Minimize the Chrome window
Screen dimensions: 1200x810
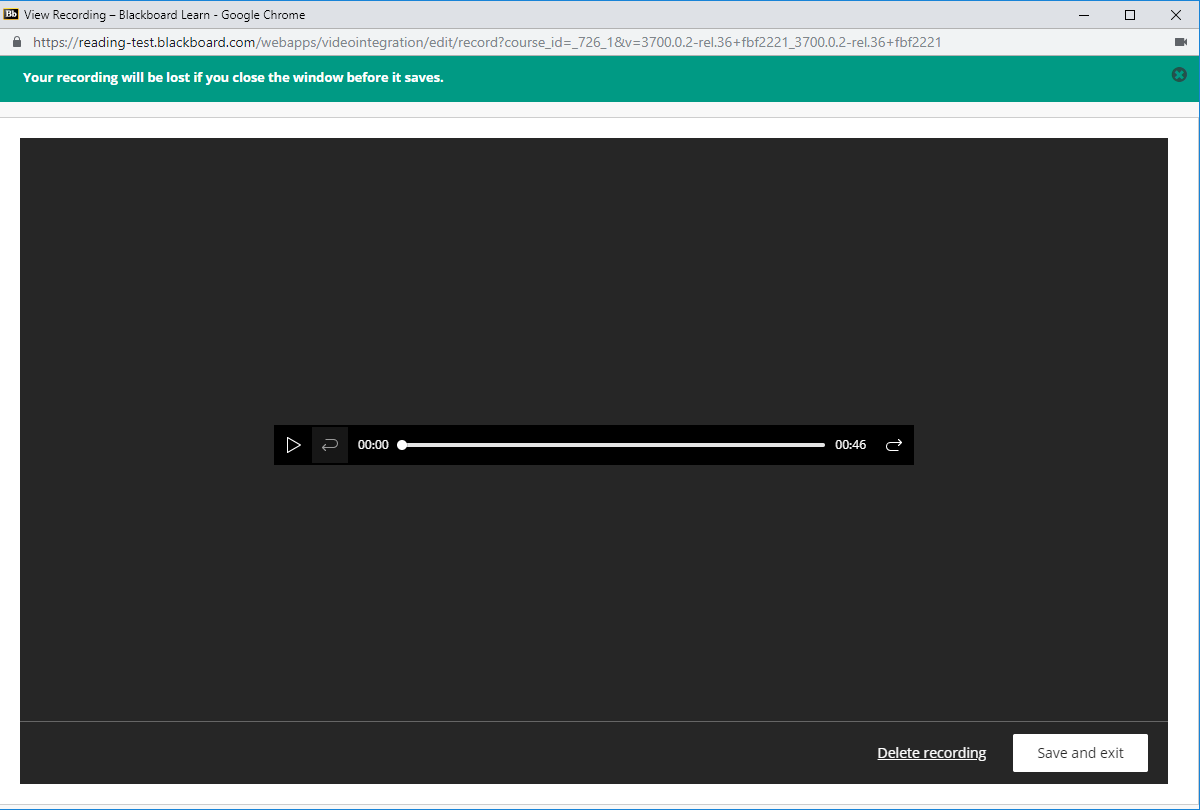click(1083, 15)
